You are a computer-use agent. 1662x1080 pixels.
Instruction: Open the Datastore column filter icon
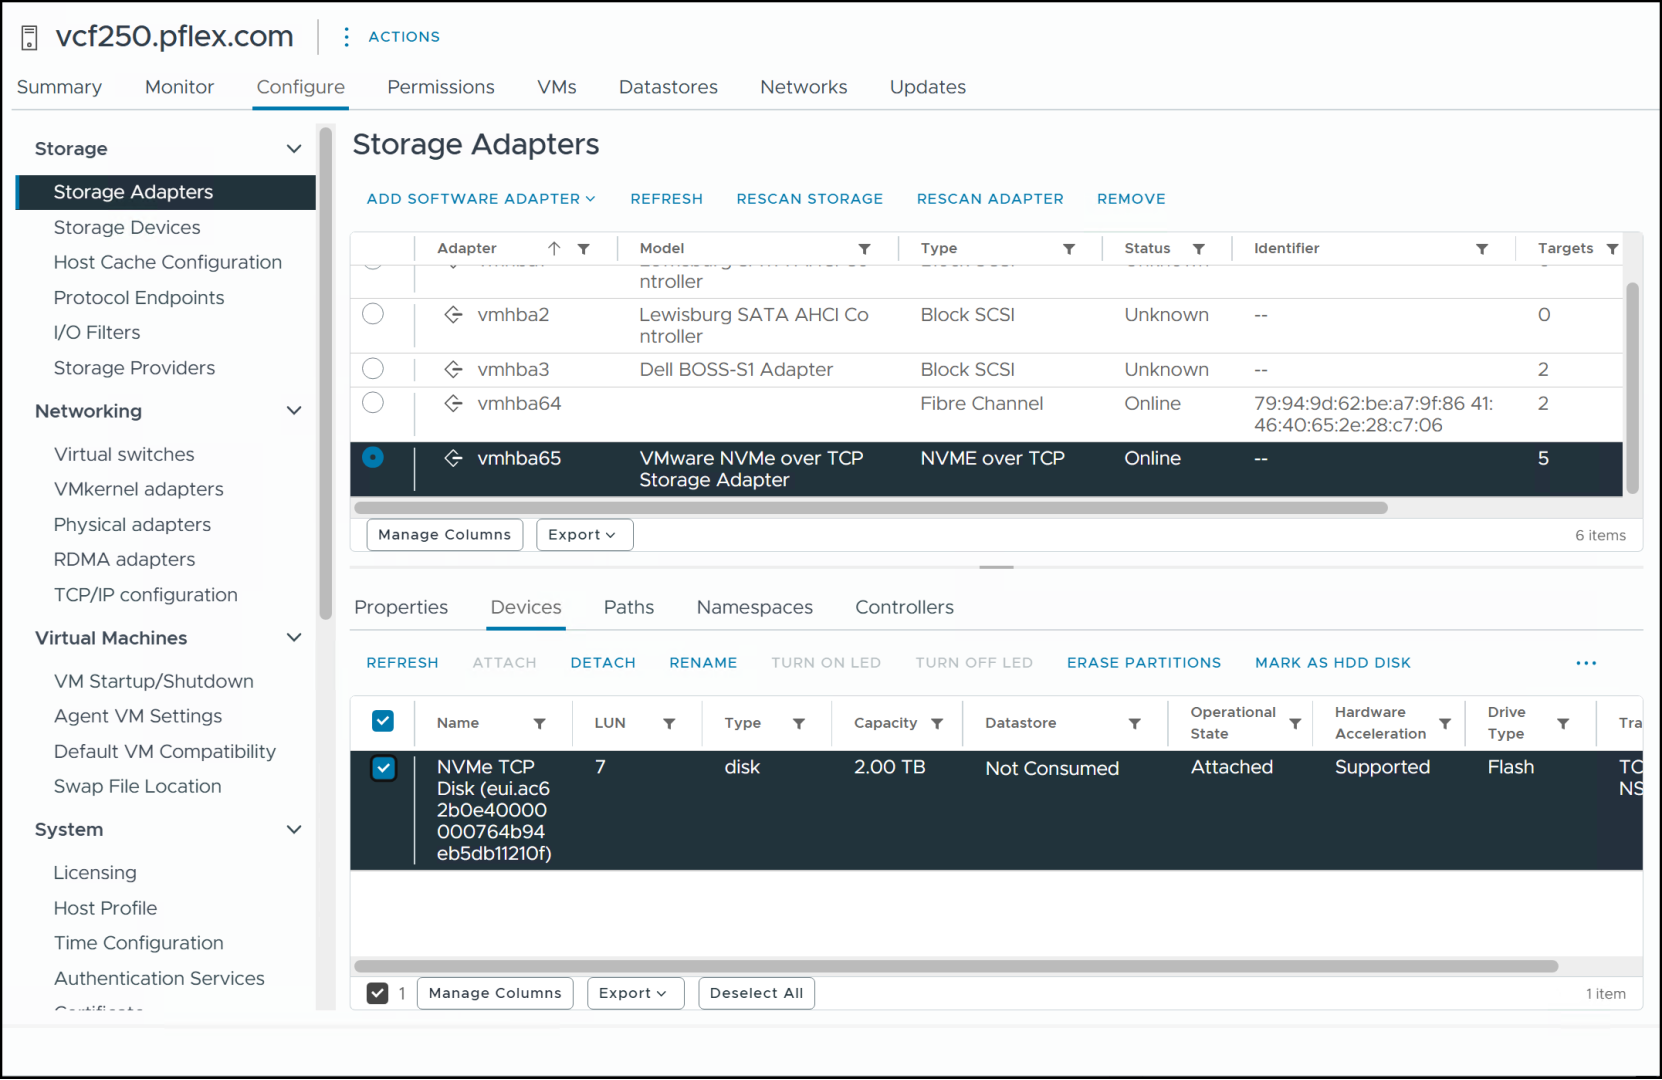[1135, 723]
